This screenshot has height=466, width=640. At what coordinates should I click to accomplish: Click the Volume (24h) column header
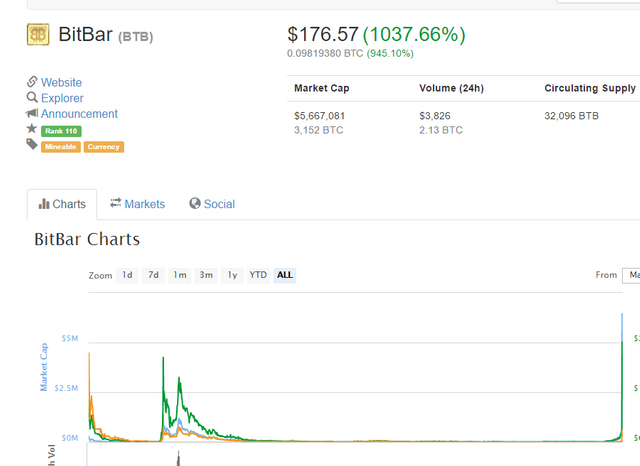[x=451, y=88]
